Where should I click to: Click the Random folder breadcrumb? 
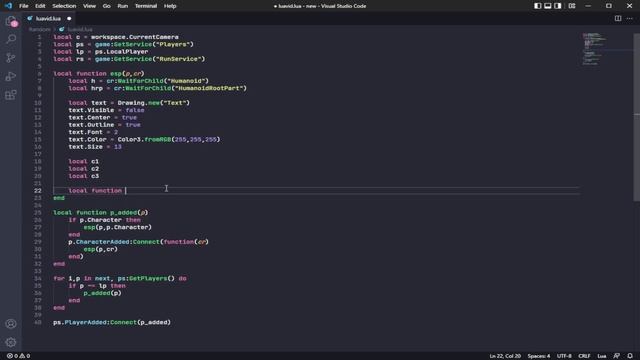[x=40, y=29]
